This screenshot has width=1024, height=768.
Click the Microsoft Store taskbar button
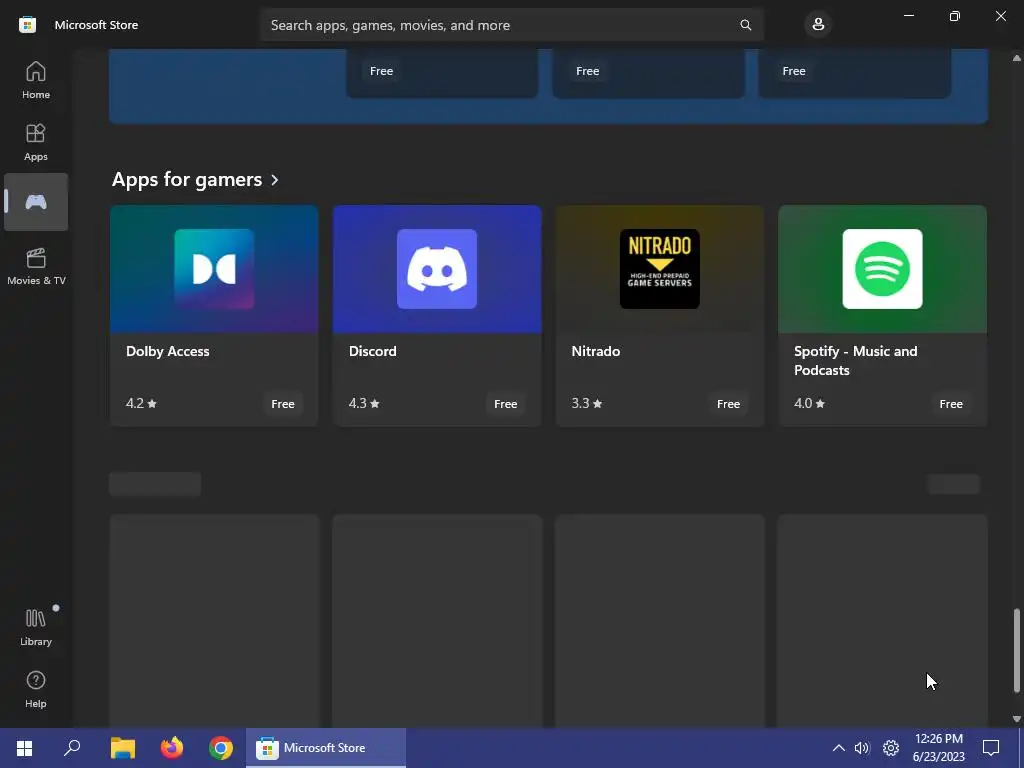pos(326,748)
